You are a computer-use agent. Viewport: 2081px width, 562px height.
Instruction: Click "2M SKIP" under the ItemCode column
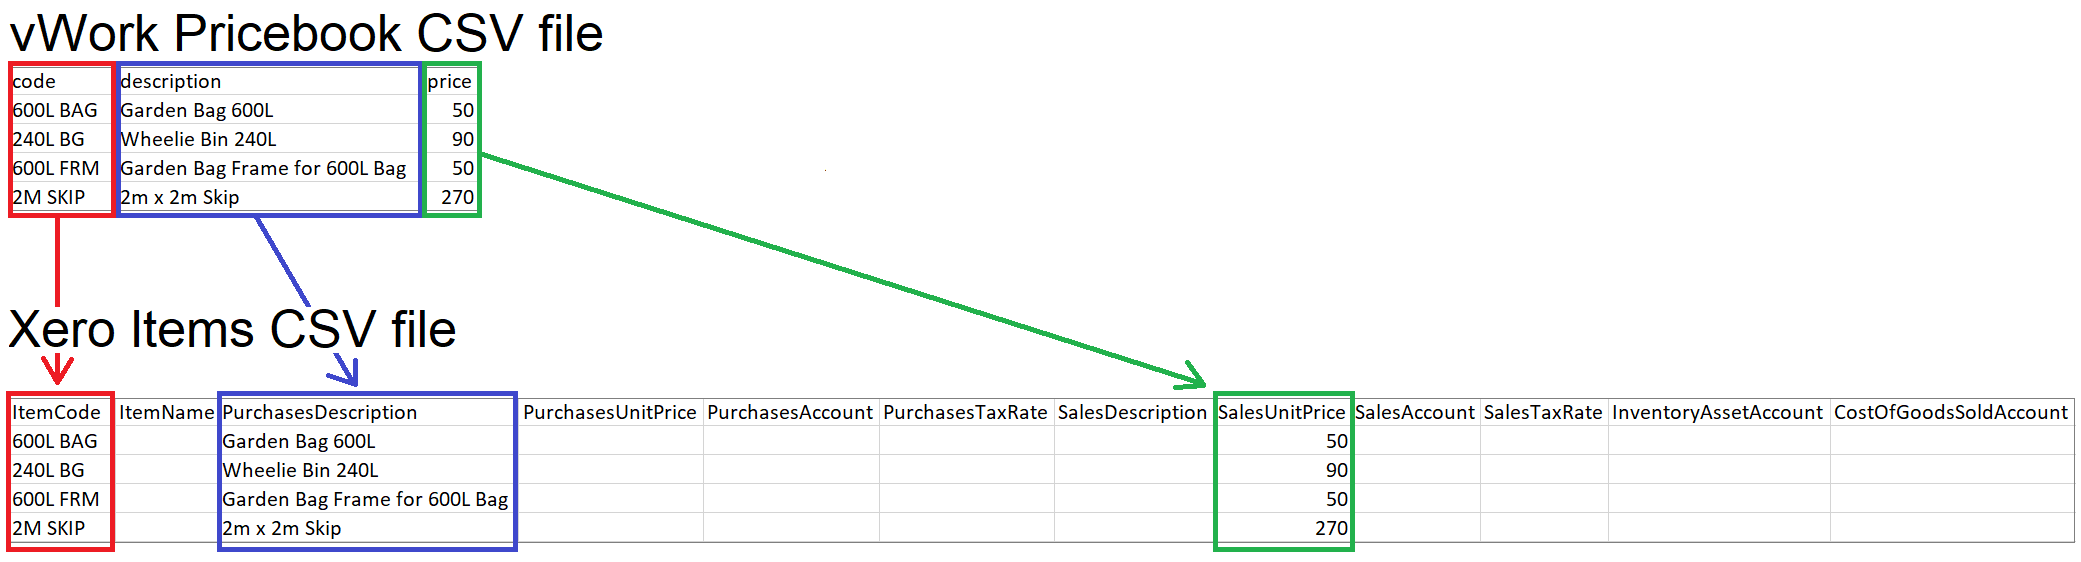(x=49, y=528)
